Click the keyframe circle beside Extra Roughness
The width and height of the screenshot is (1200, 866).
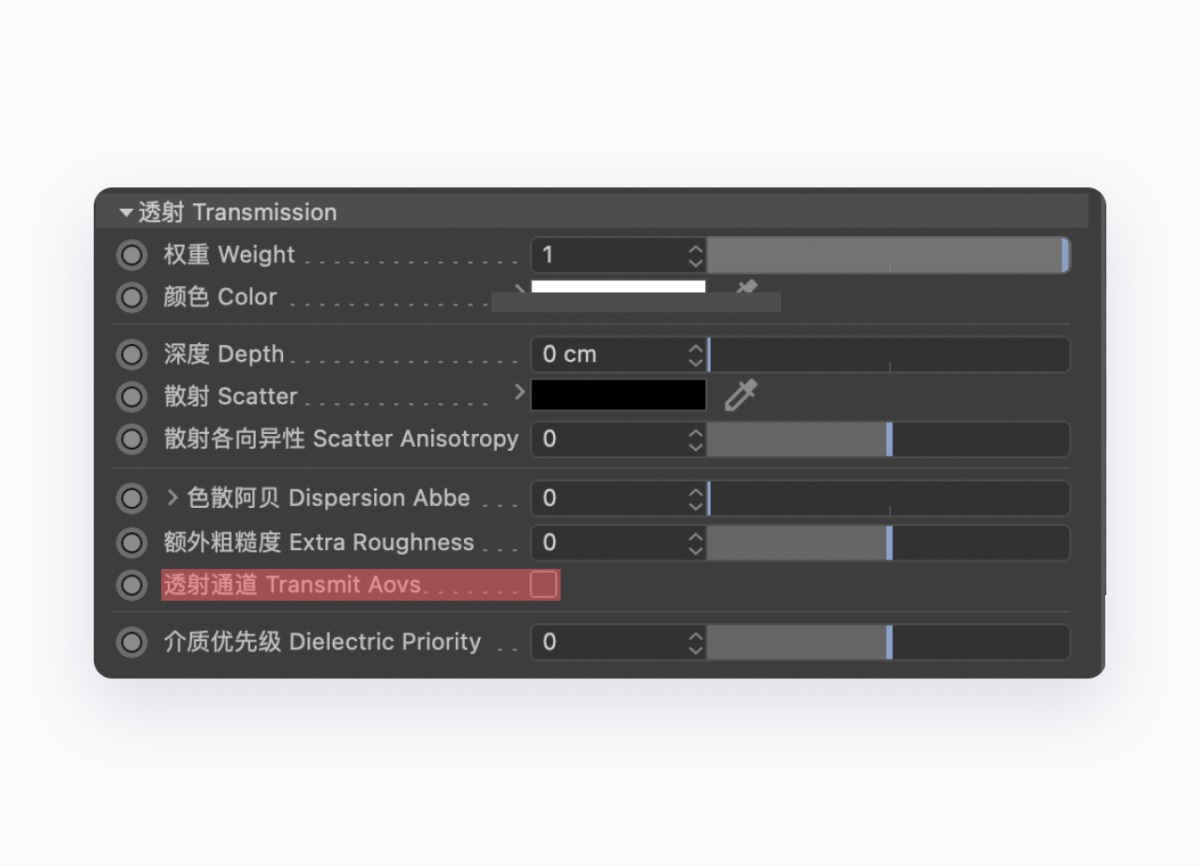pos(131,543)
